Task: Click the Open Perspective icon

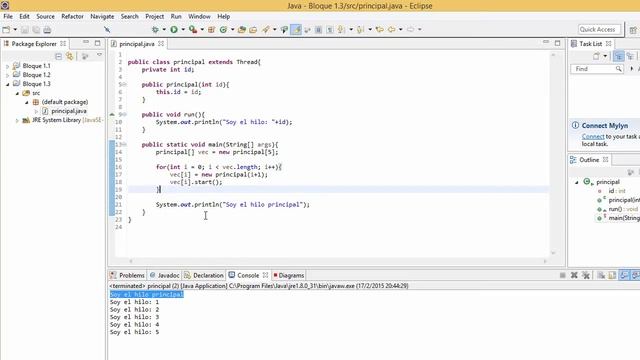Action: coord(633,30)
